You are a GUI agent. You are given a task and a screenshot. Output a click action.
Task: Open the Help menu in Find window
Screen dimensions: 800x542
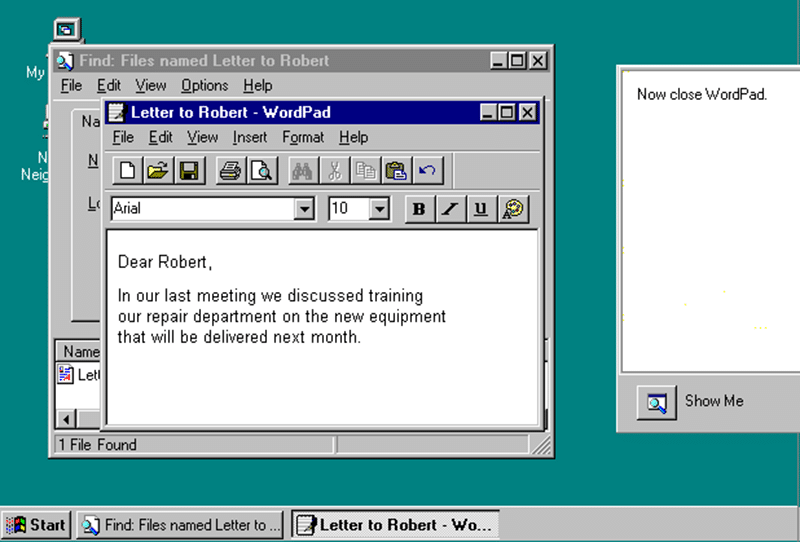257,85
